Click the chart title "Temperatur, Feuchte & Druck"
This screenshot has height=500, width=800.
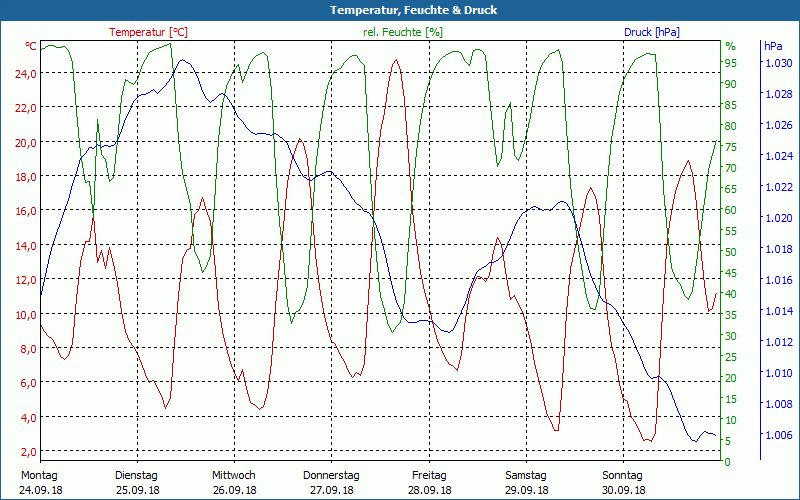coord(400,10)
